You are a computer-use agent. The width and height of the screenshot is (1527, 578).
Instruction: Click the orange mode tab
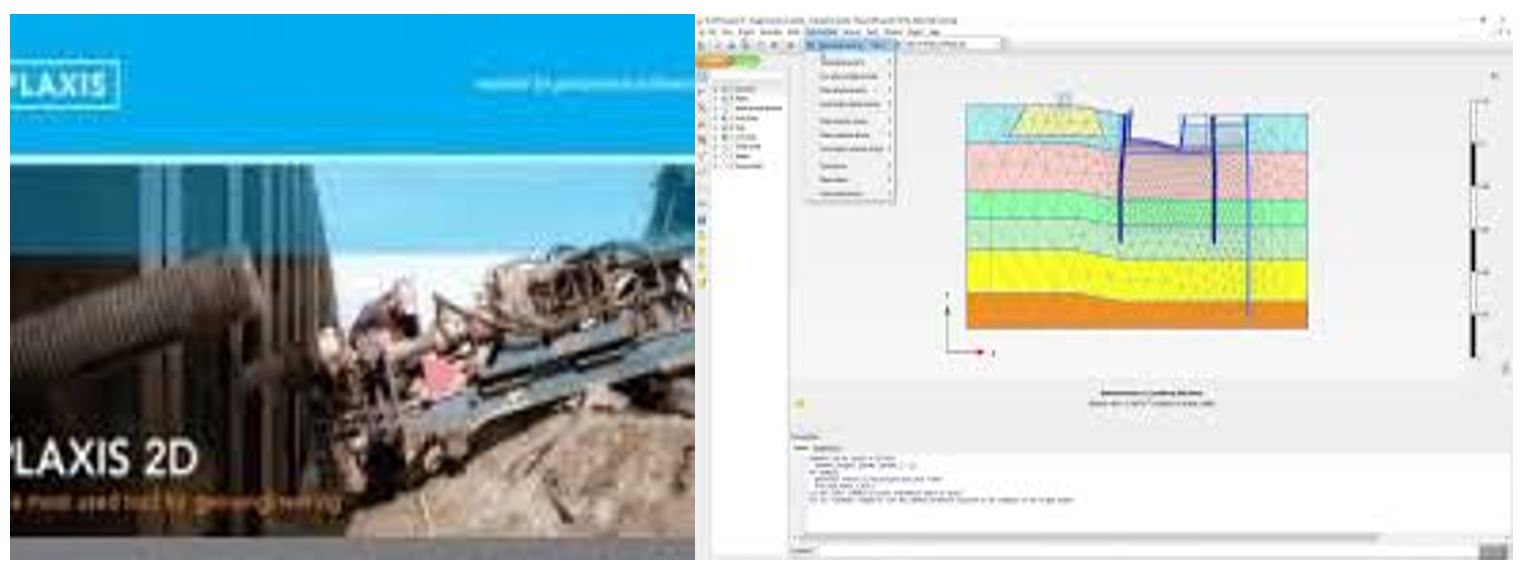pyautogui.click(x=716, y=61)
